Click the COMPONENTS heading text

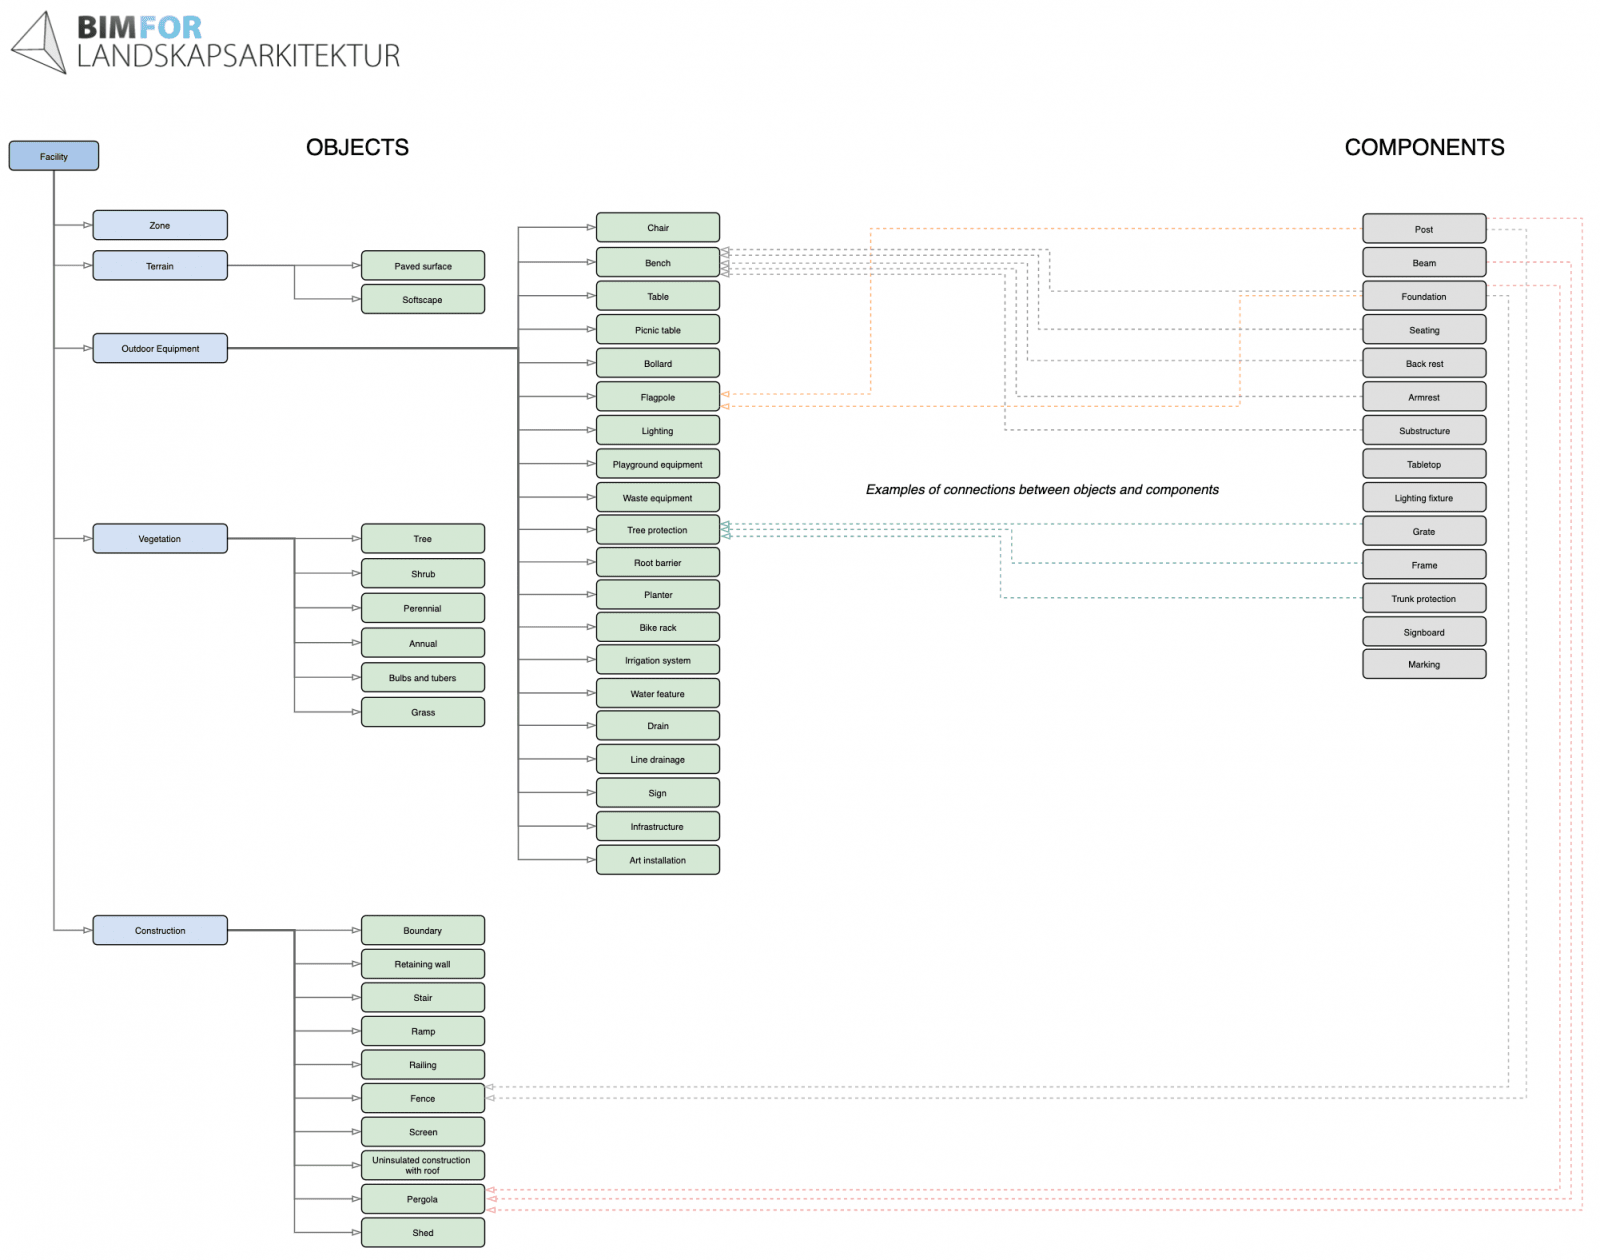[1424, 148]
